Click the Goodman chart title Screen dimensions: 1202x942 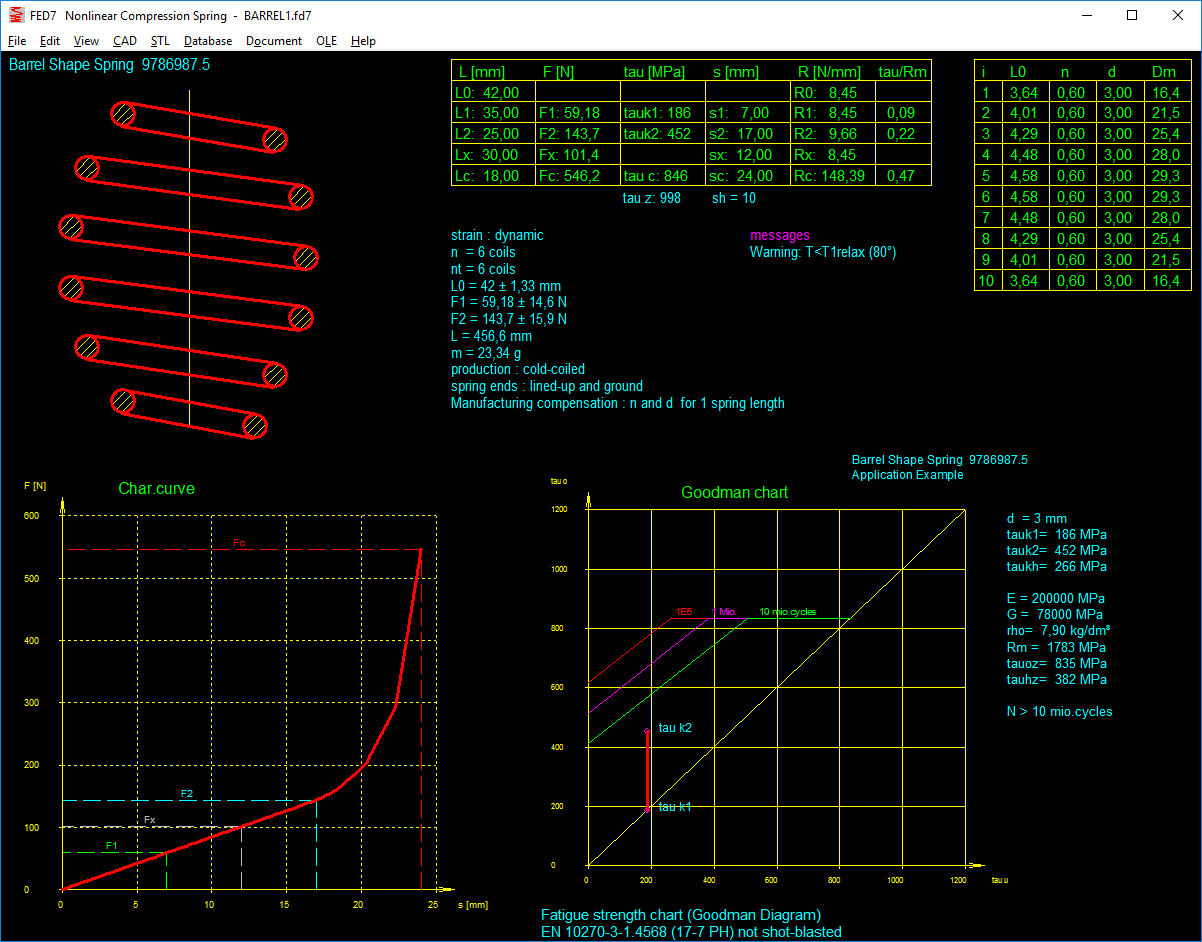point(734,492)
